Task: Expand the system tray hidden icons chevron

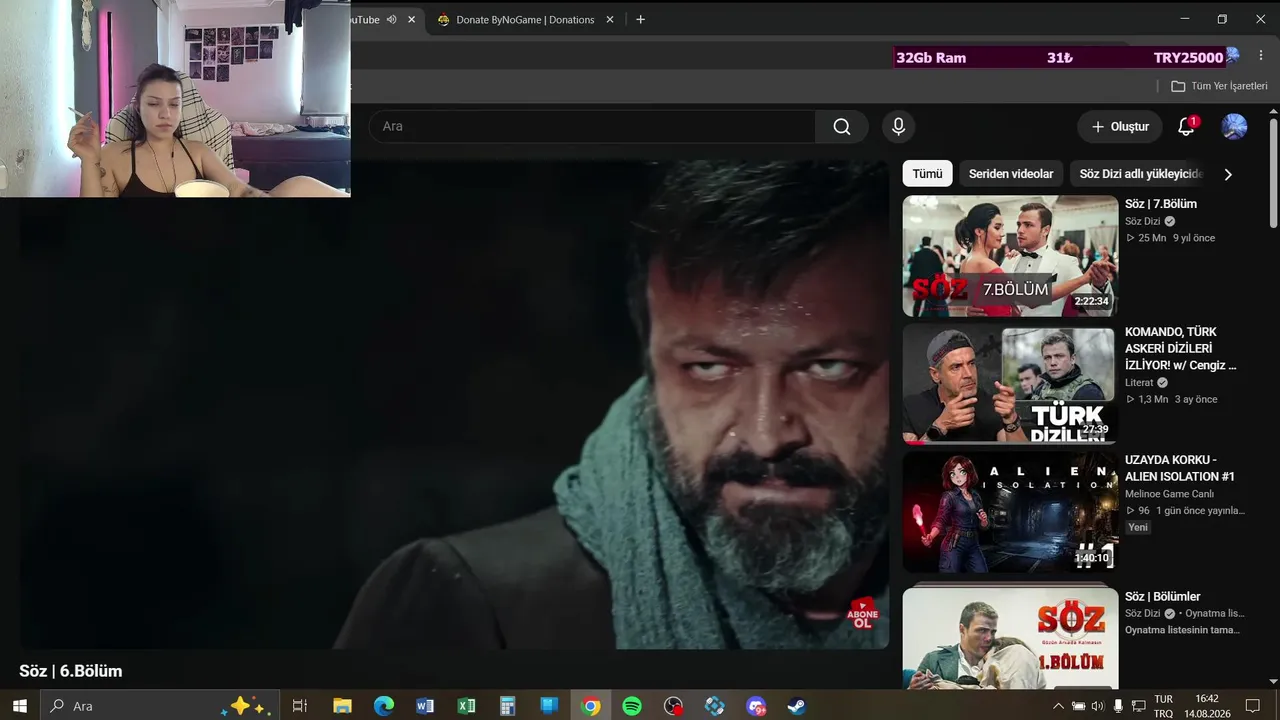Action: click(x=1058, y=706)
